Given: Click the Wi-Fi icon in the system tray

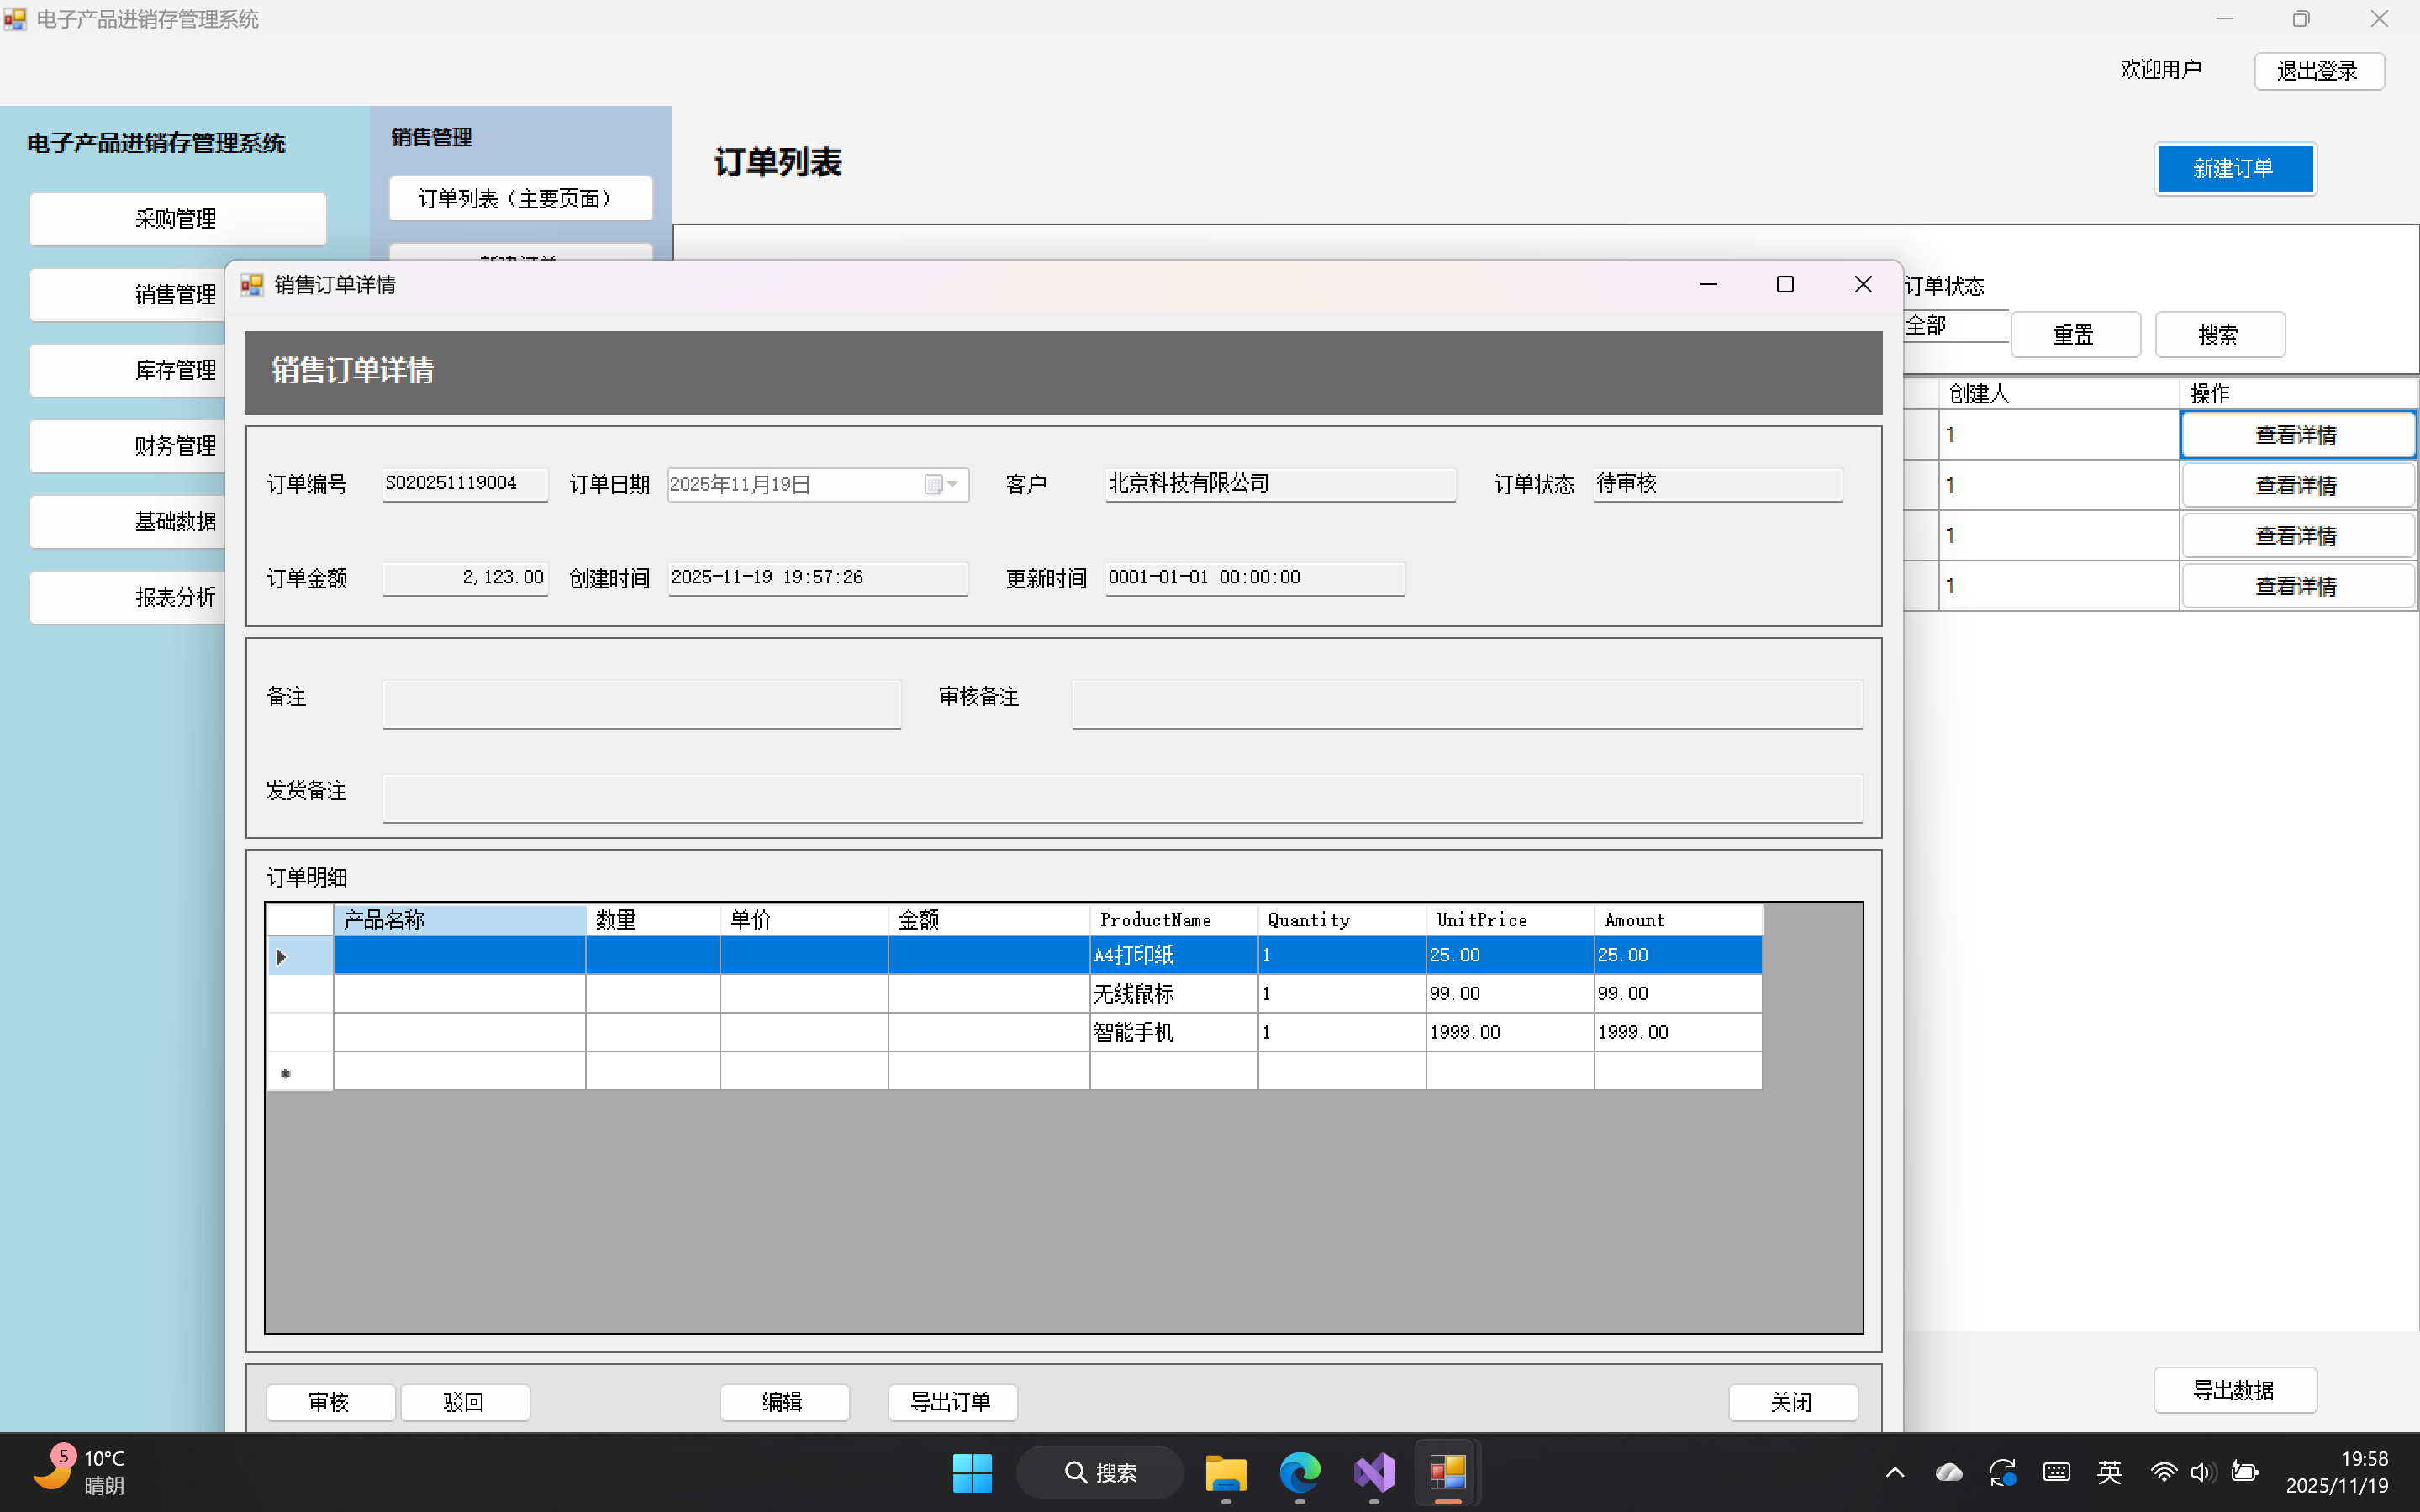Looking at the screenshot, I should coord(2163,1472).
